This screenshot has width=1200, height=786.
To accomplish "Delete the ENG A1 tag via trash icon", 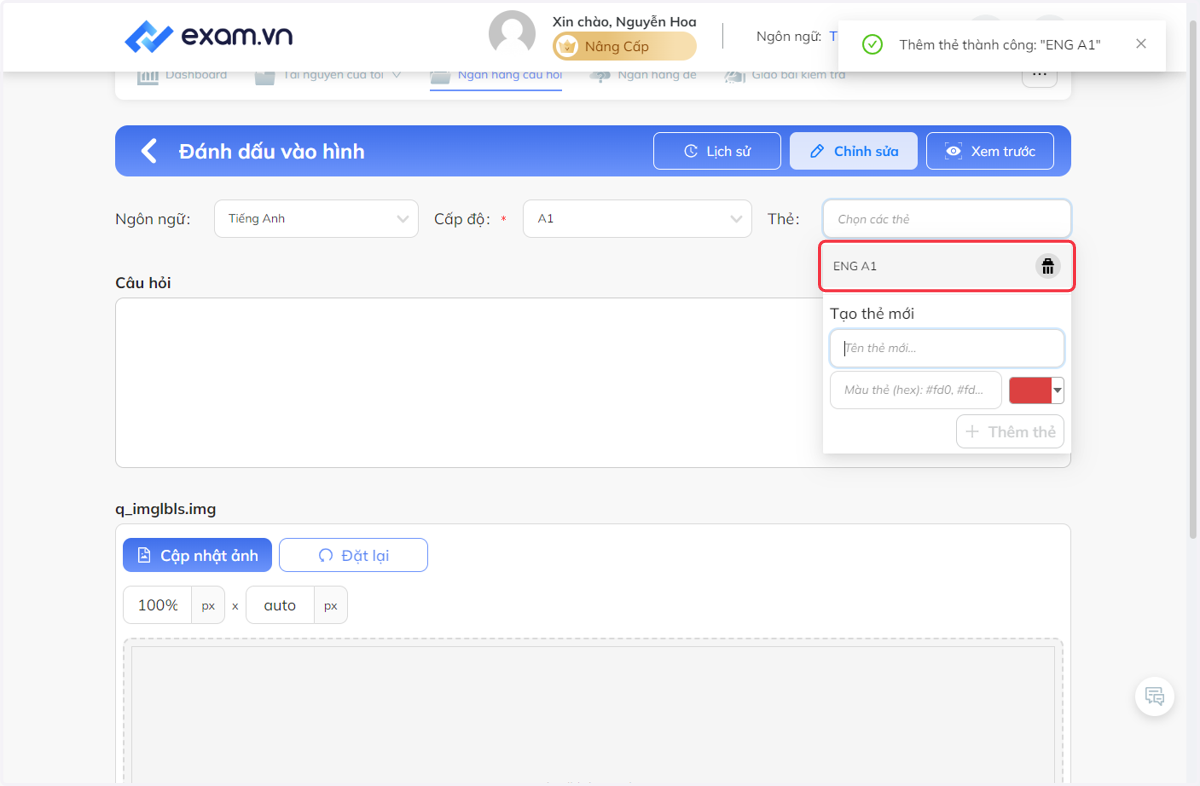I will pyautogui.click(x=1047, y=266).
